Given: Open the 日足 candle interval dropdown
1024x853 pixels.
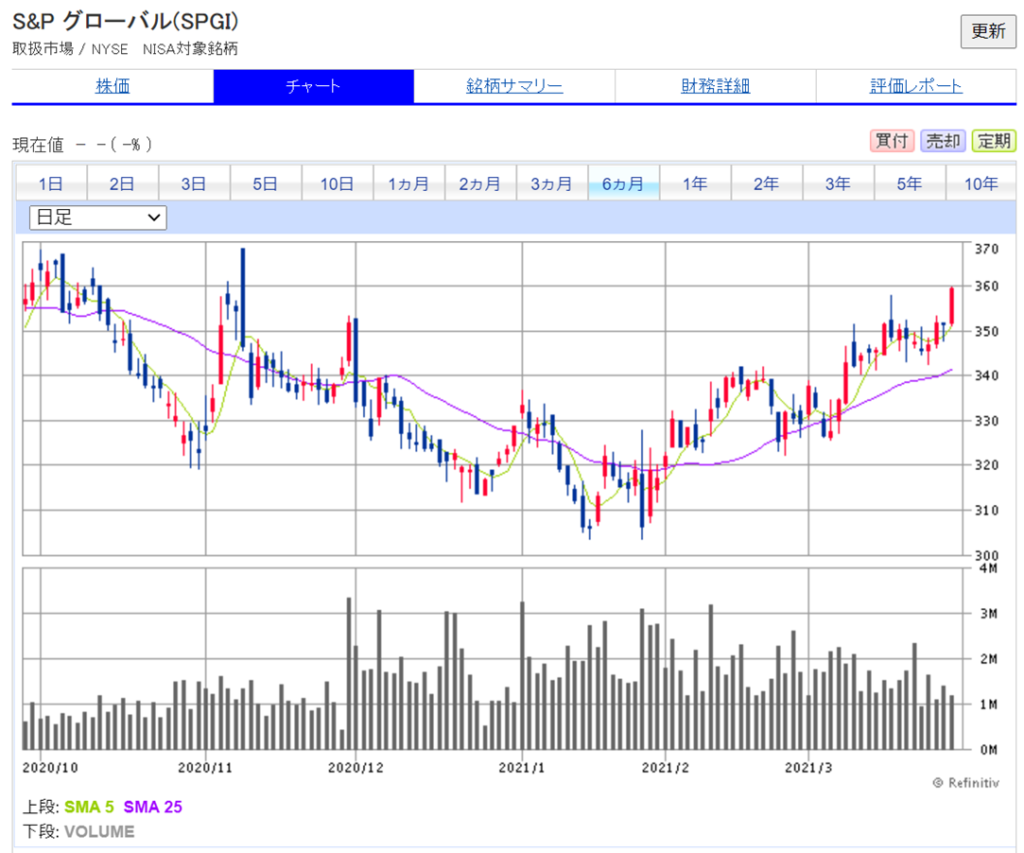Looking at the screenshot, I should point(98,217).
